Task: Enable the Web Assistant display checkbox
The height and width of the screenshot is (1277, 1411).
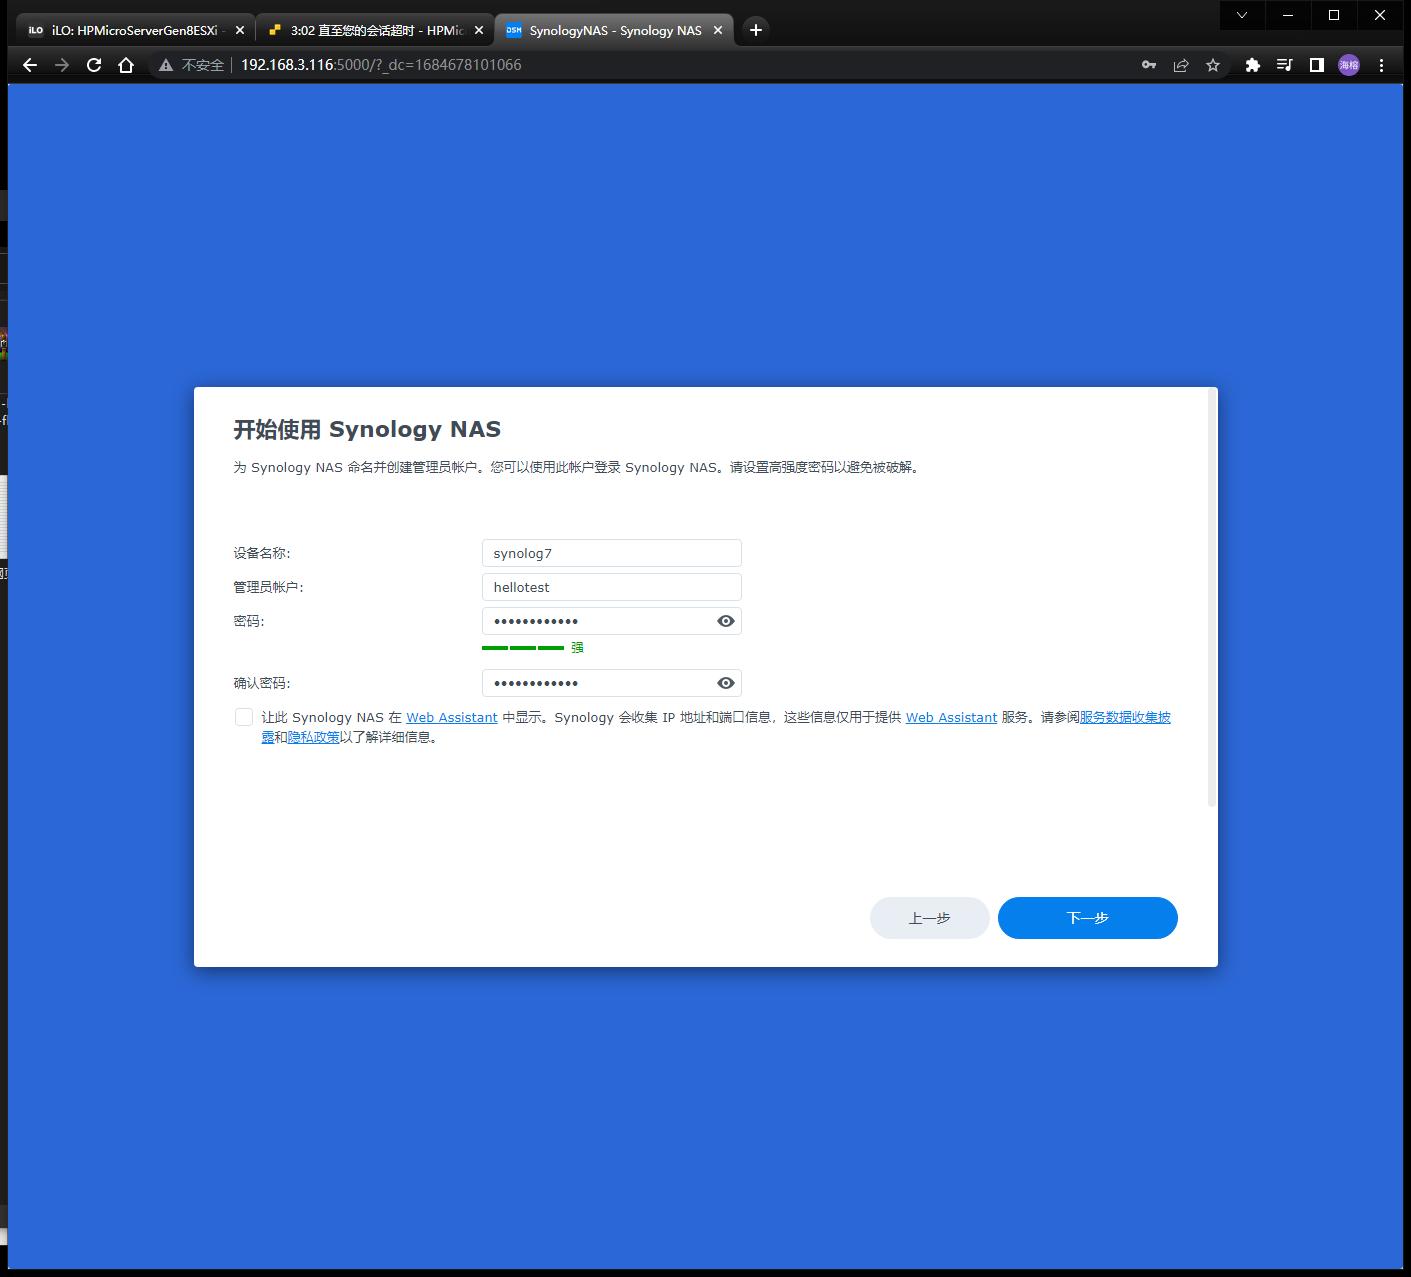Action: pos(244,717)
